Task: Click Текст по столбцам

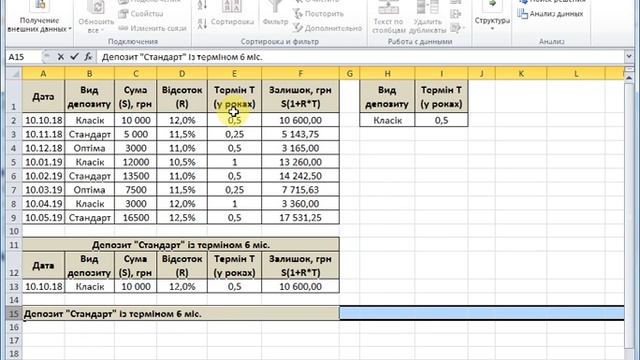Action: pyautogui.click(x=388, y=17)
